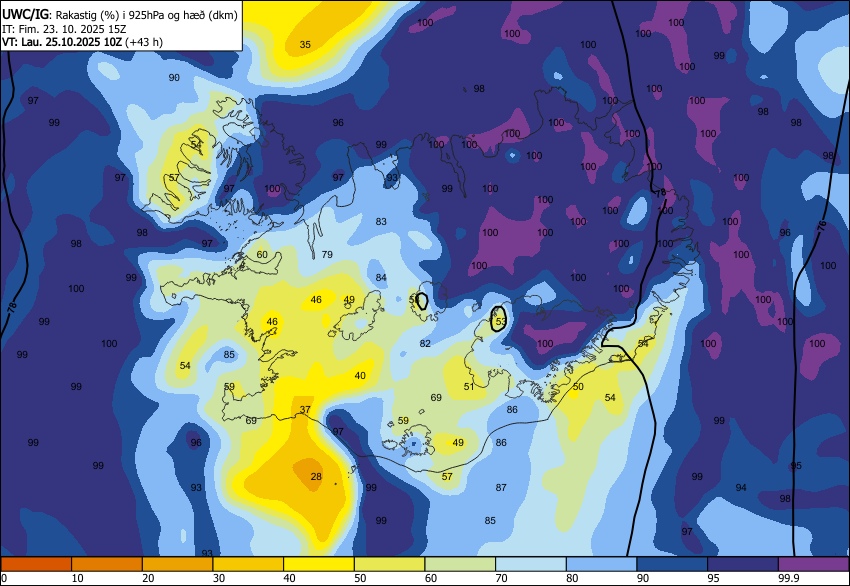
Task: Click the legend scale label '70'
Action: [501, 578]
